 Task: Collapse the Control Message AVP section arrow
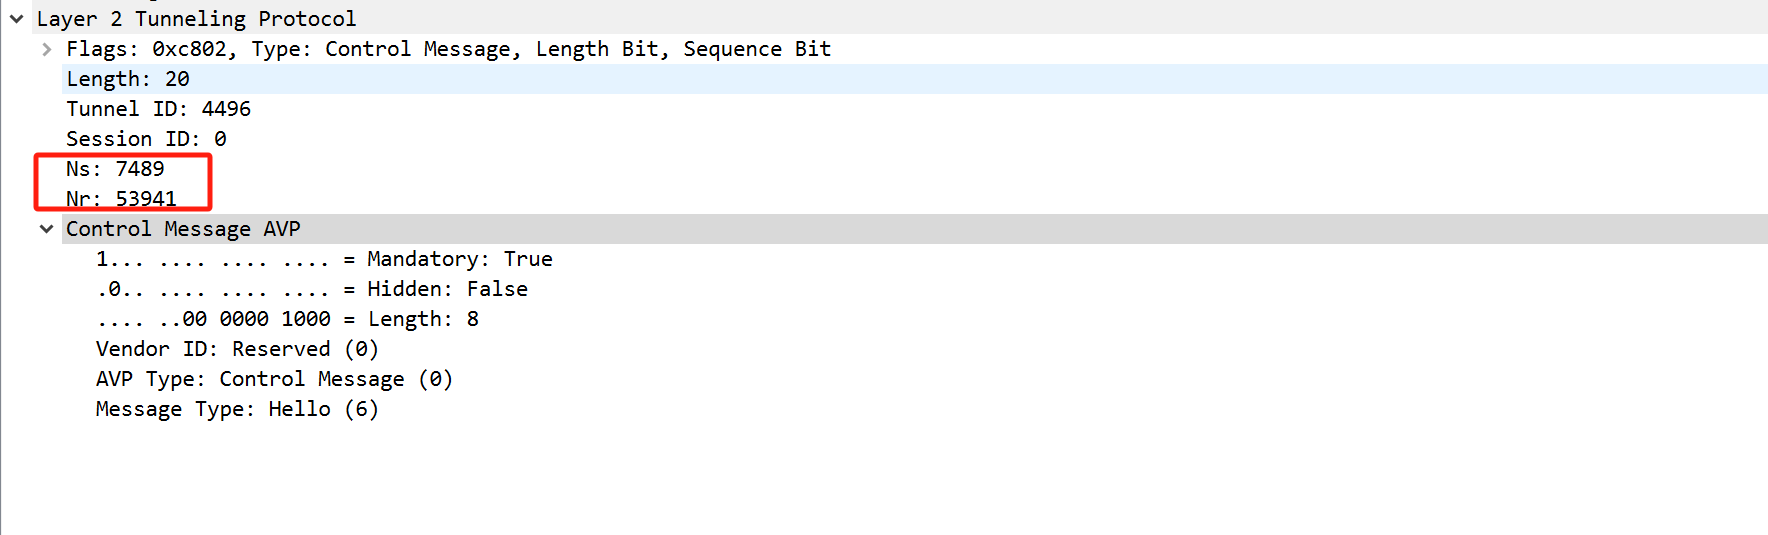[46, 229]
